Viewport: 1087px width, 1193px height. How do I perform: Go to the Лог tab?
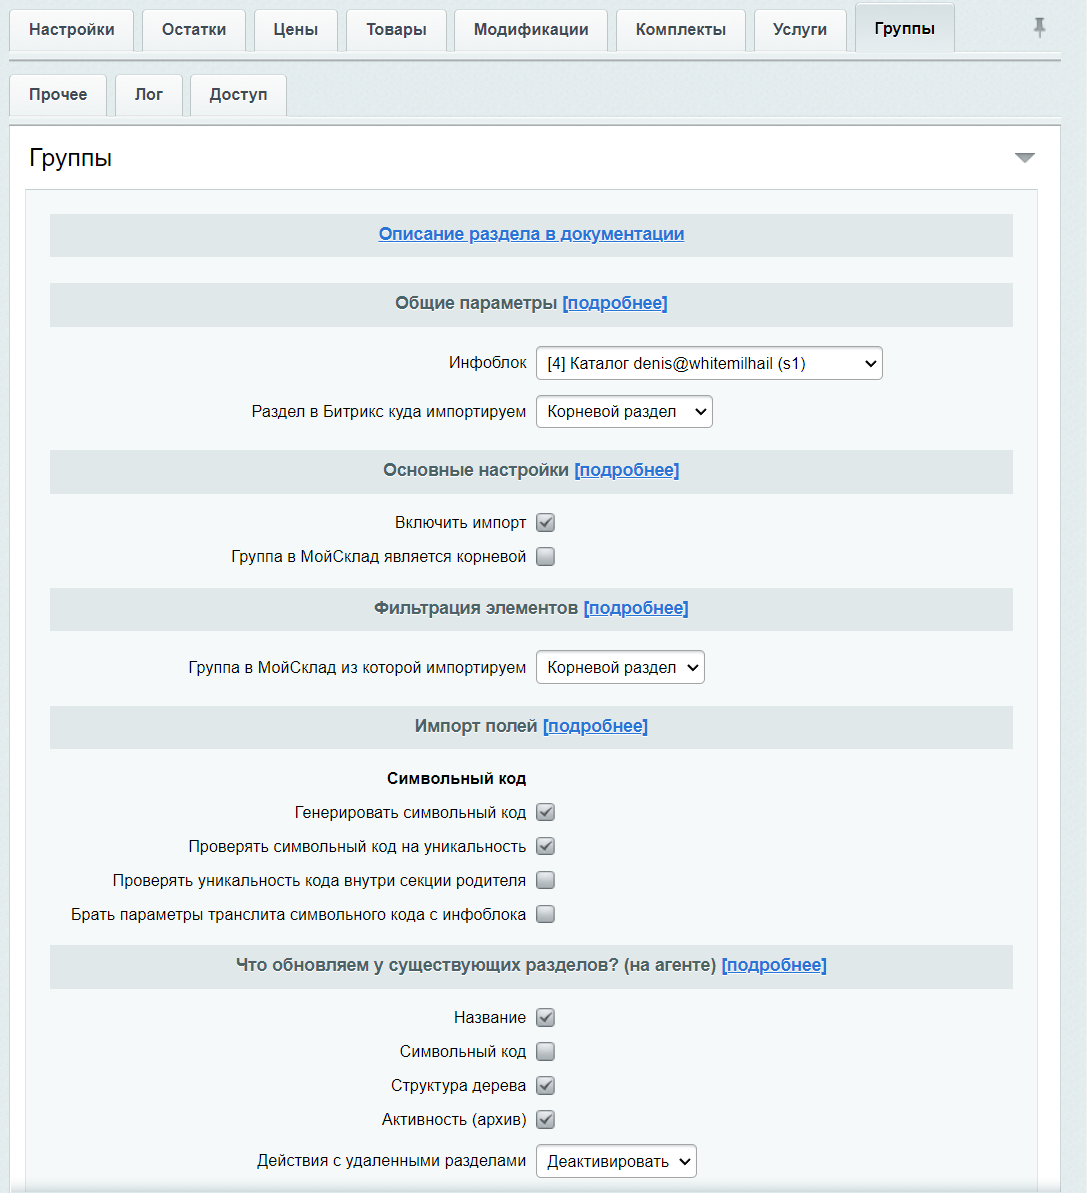tap(149, 95)
